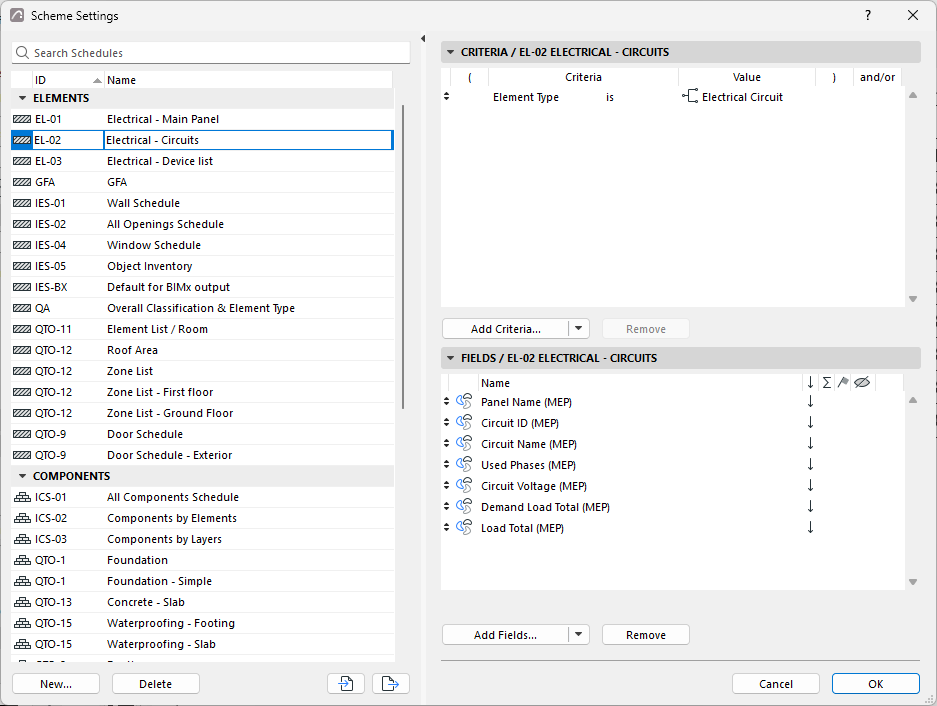
Task: Click the reorder handle for Element Type criteria
Action: (446, 96)
